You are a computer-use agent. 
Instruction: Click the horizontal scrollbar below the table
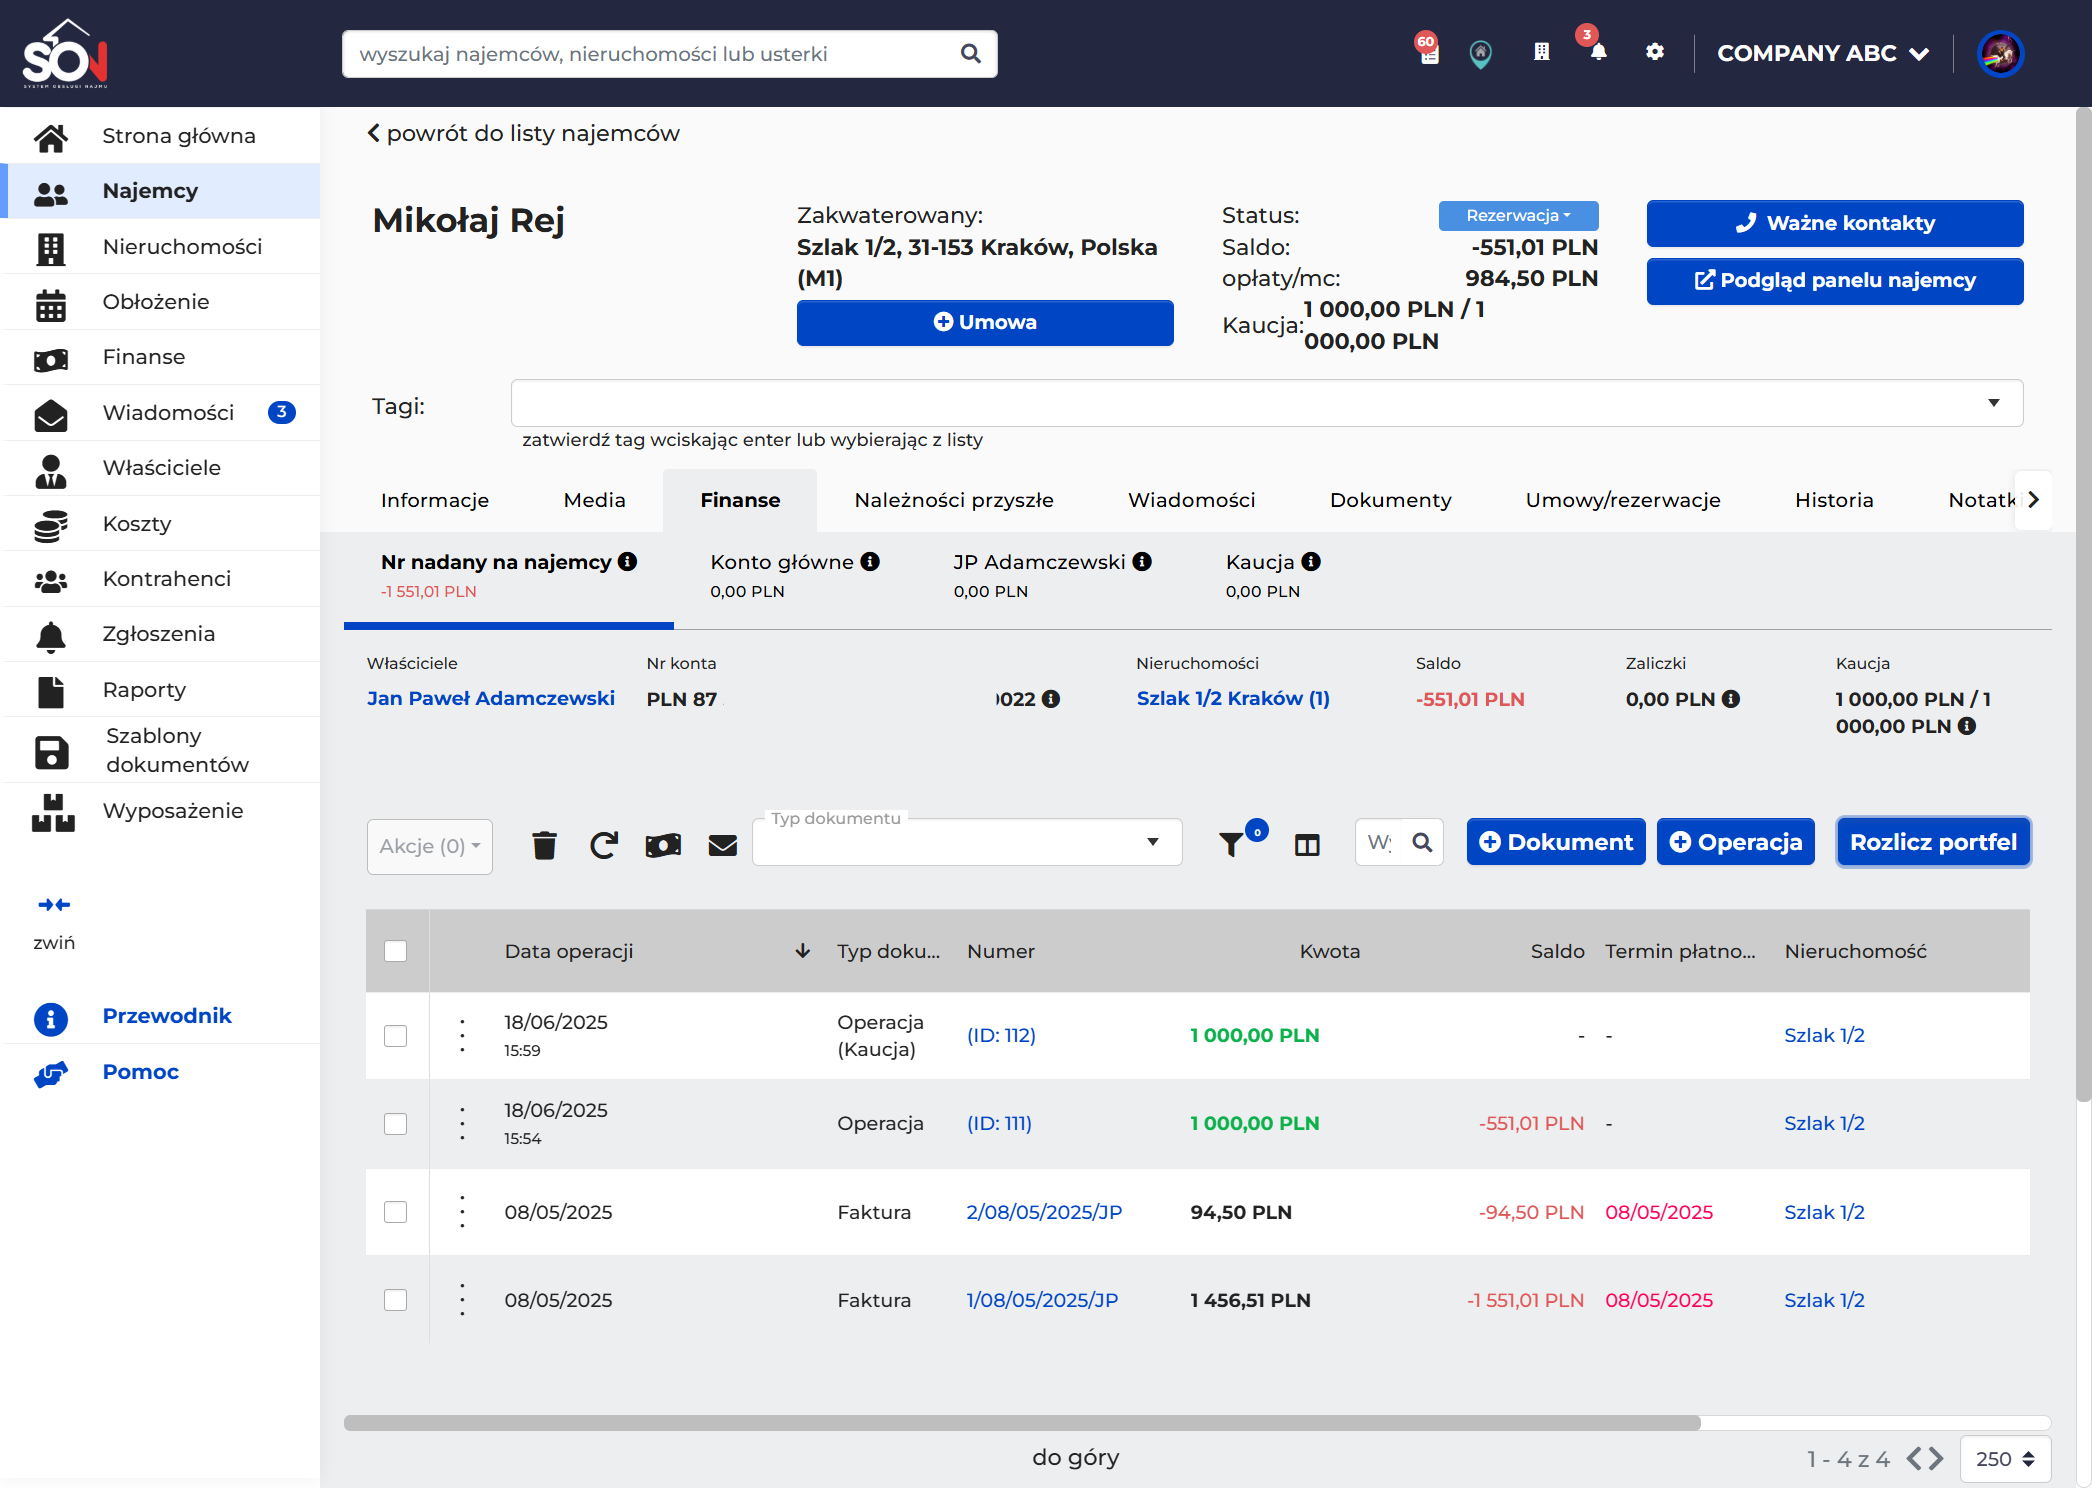1021,1423
